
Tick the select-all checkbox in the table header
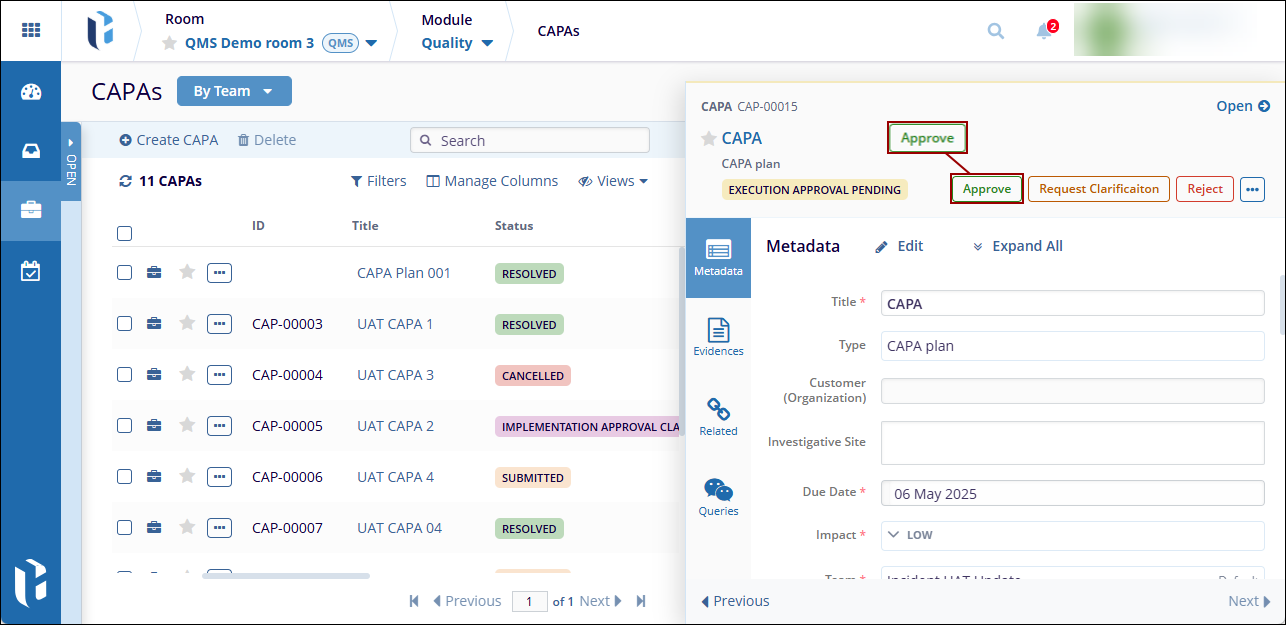tap(125, 233)
